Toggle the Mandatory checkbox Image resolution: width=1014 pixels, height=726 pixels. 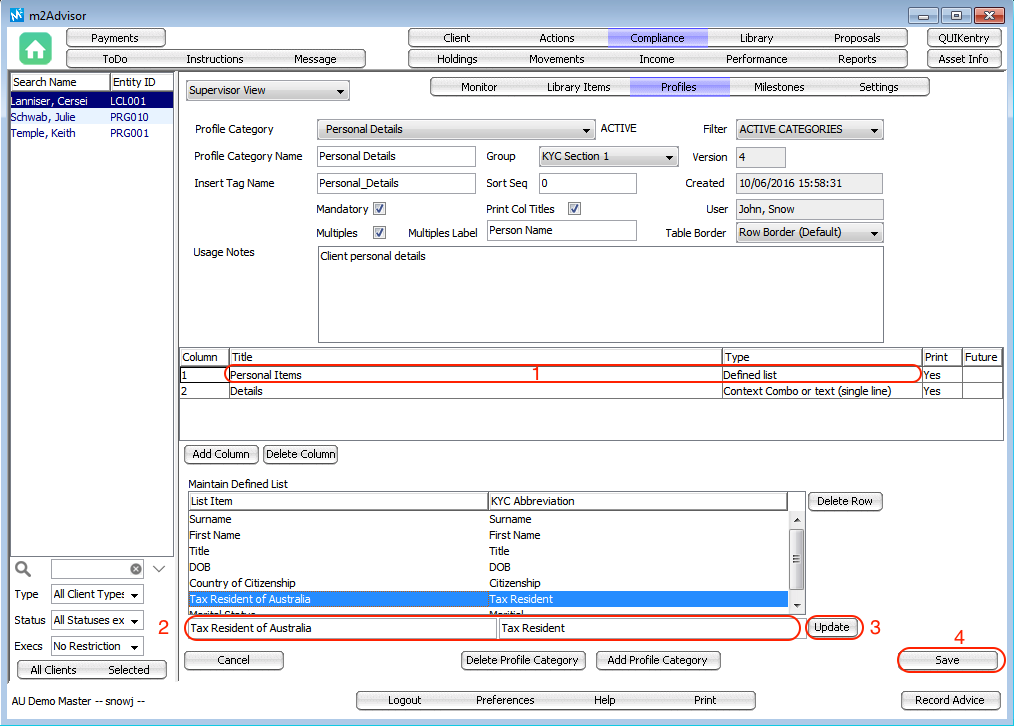(x=379, y=209)
